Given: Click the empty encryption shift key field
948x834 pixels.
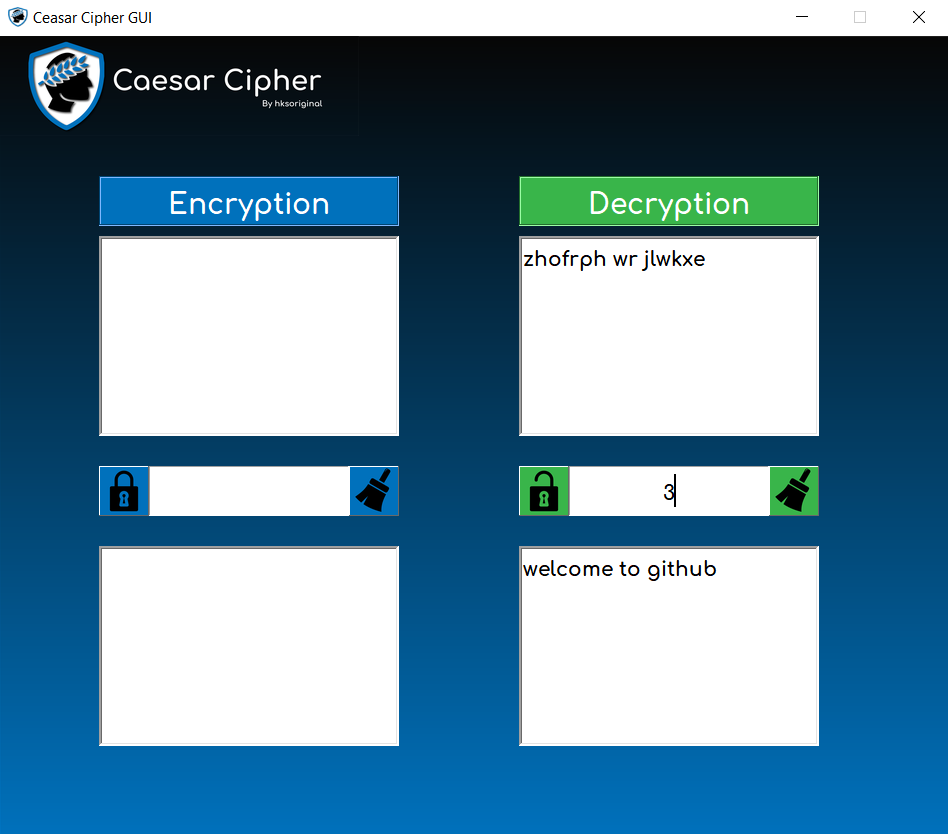Looking at the screenshot, I should pyautogui.click(x=248, y=491).
